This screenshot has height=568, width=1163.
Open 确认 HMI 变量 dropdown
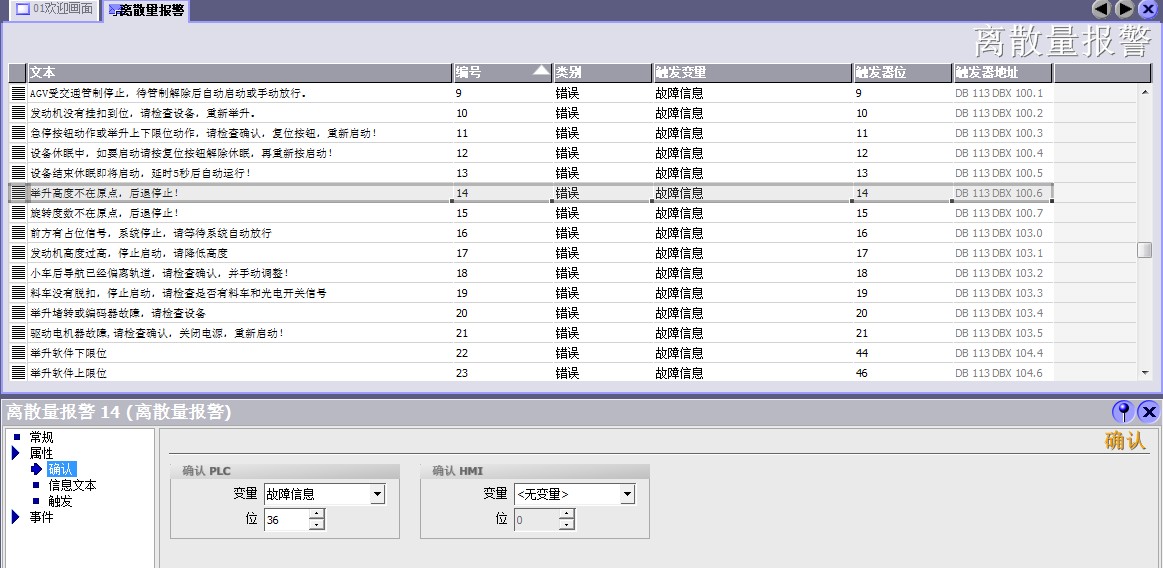(x=627, y=495)
